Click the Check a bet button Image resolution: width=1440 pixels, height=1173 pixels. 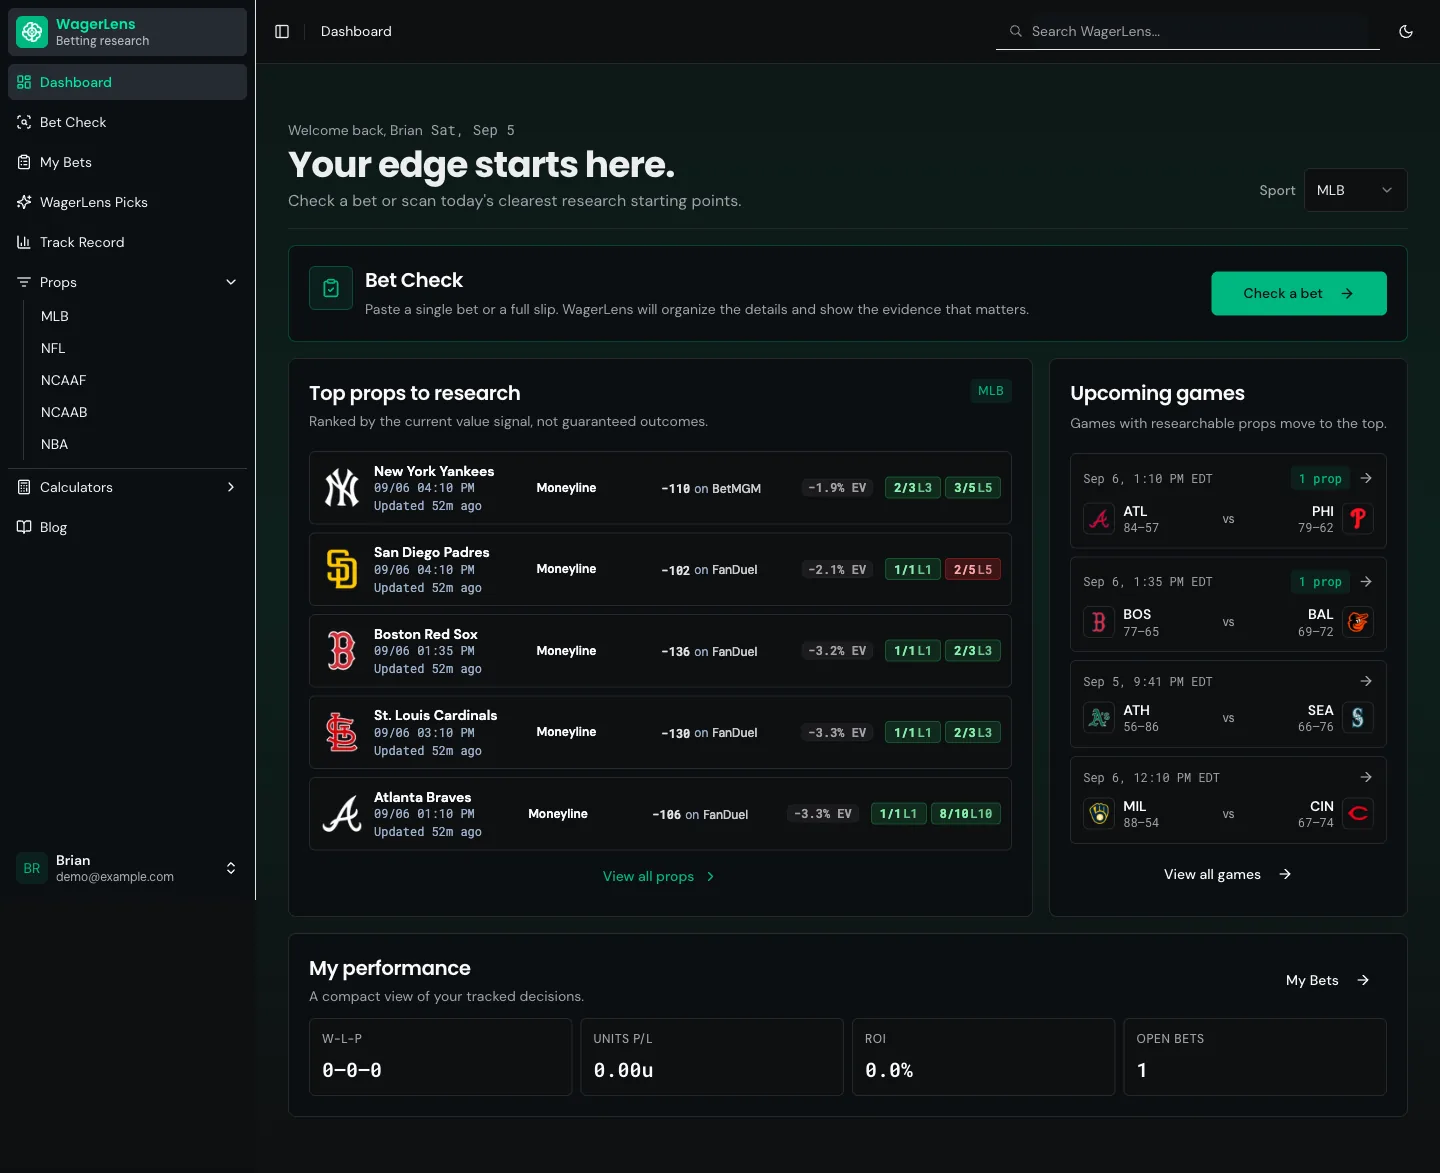(x=1299, y=293)
